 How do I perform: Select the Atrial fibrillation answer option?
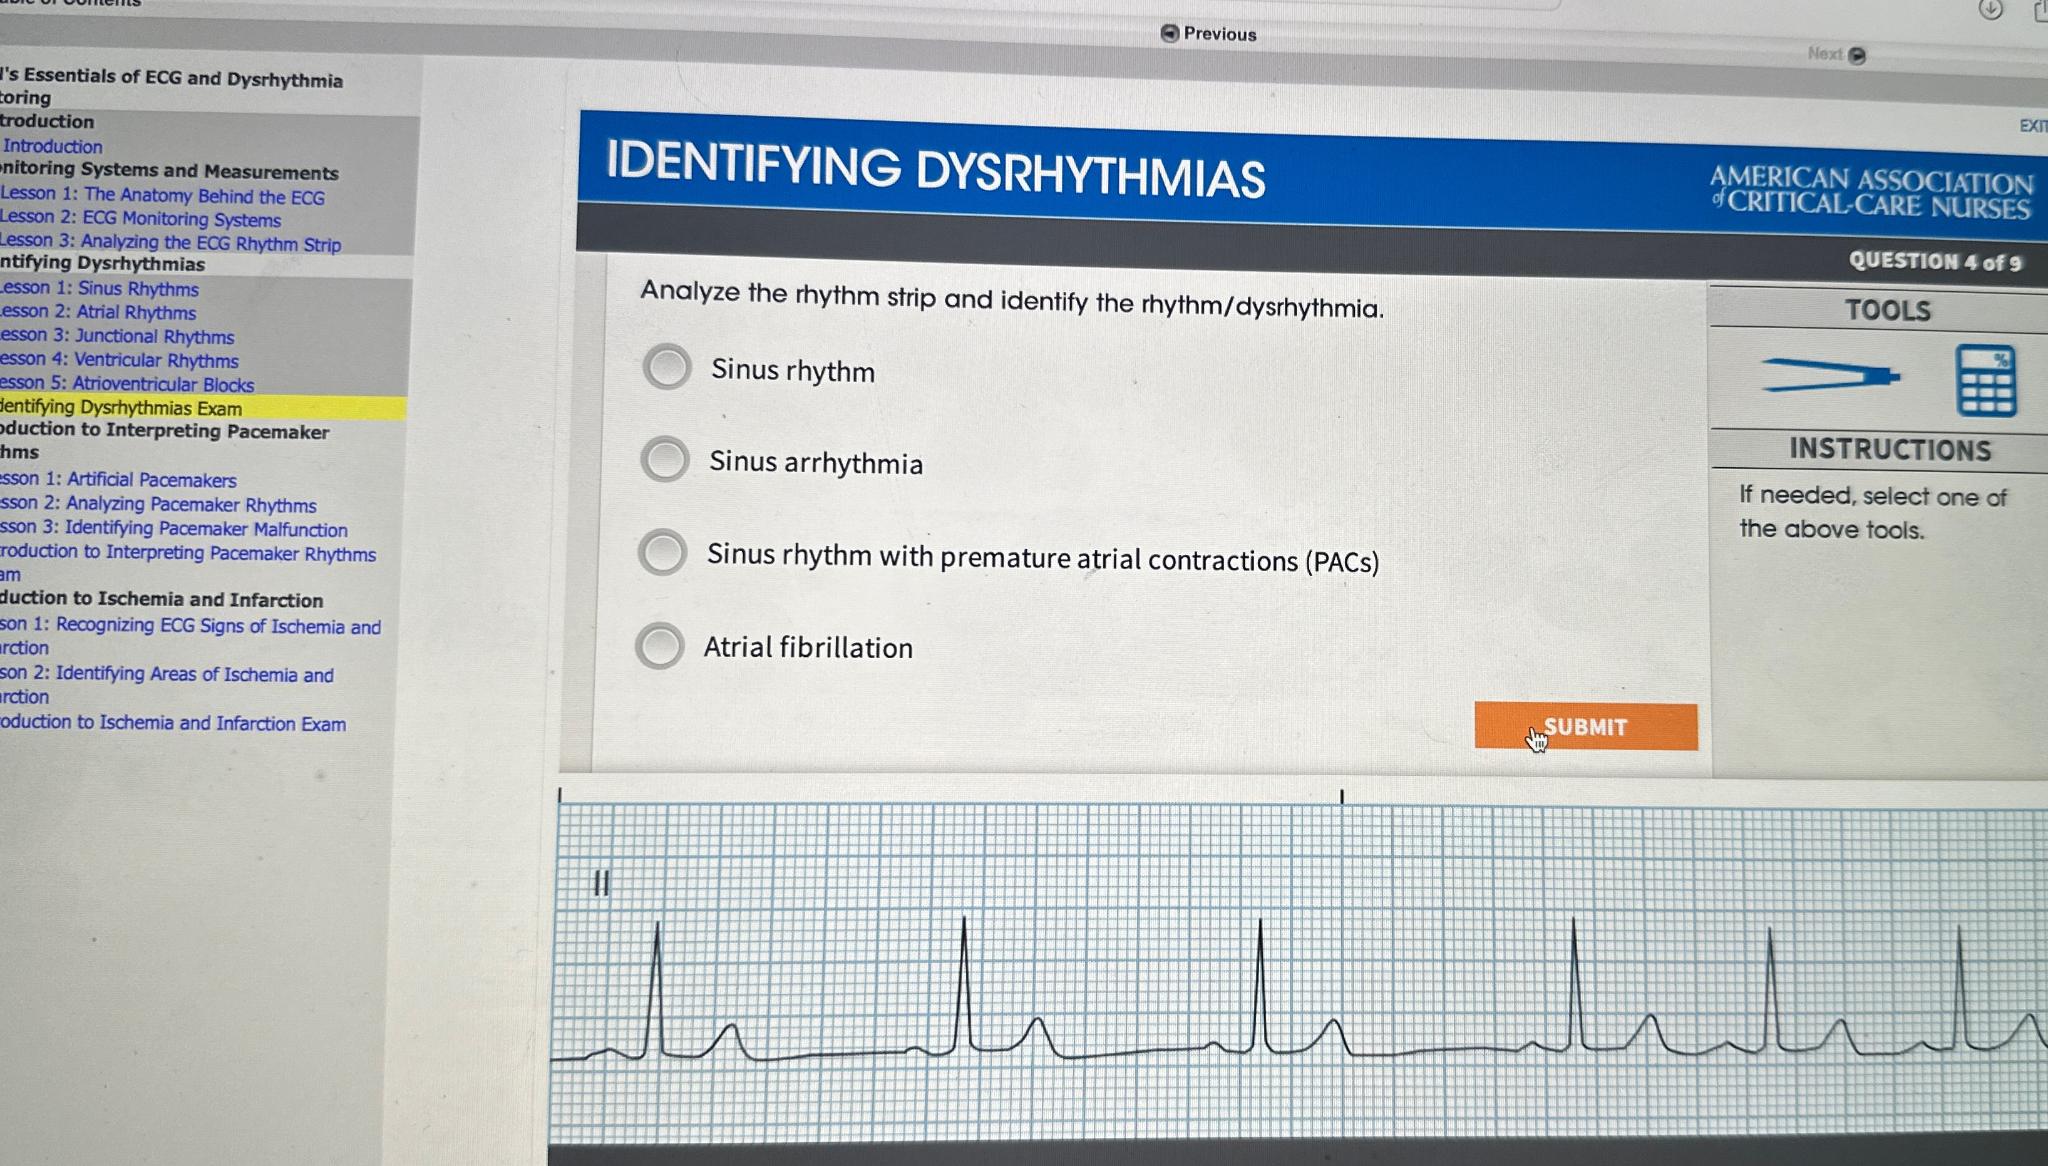click(660, 645)
